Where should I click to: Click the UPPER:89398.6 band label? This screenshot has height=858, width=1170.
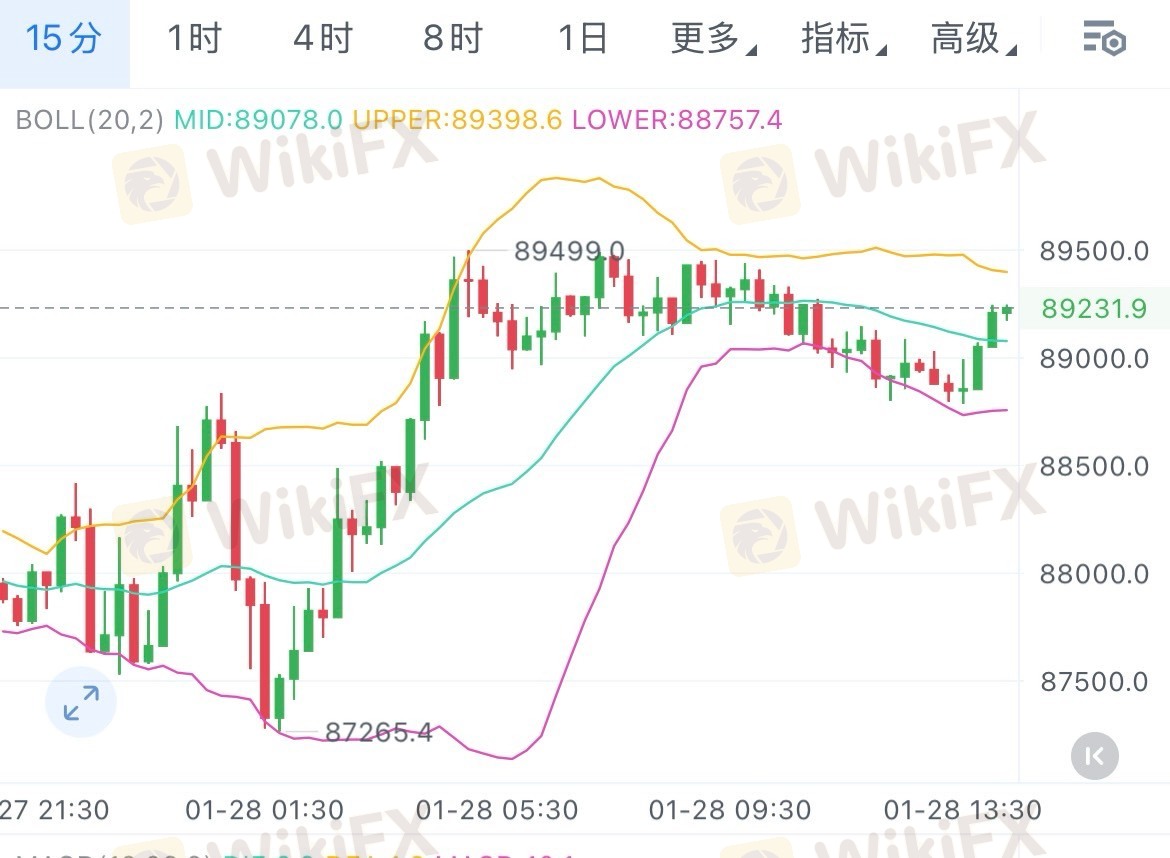coord(457,121)
